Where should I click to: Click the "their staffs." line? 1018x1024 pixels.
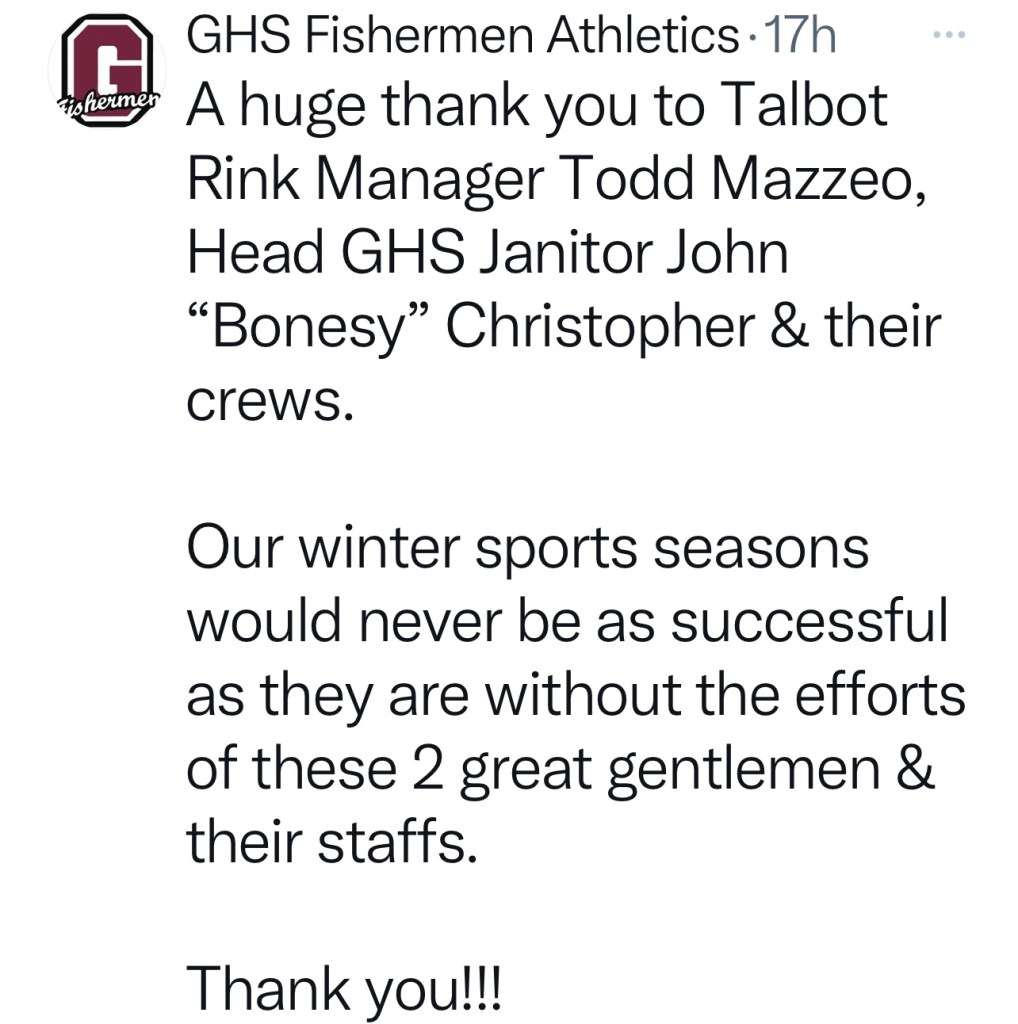pyautogui.click(x=327, y=844)
